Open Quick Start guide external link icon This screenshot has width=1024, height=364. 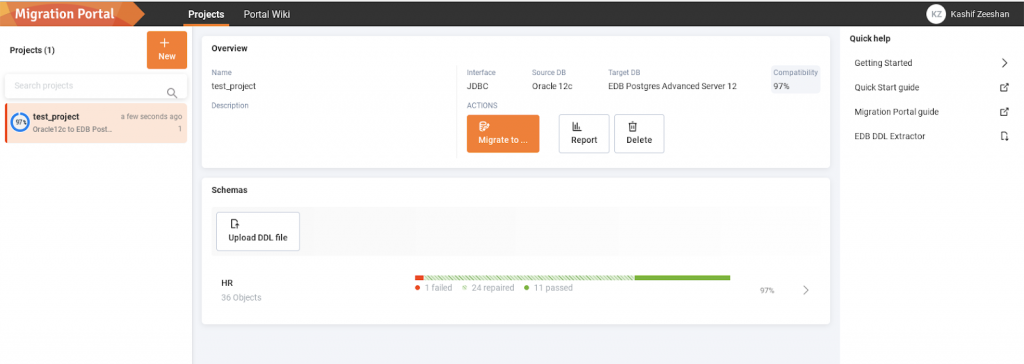pyautogui.click(x=1004, y=88)
